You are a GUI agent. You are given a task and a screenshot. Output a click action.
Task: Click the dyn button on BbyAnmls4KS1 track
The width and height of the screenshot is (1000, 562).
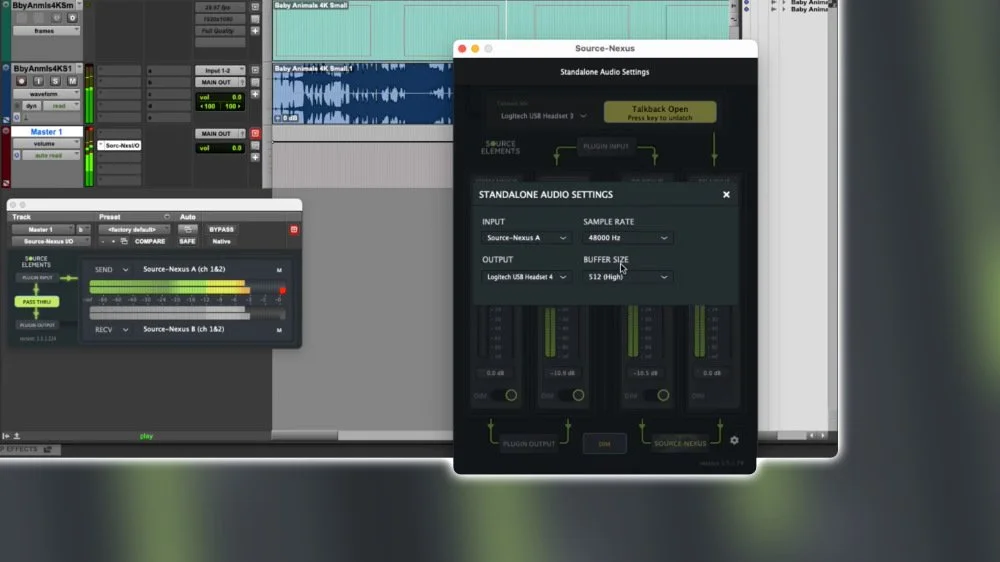[x=31, y=106]
